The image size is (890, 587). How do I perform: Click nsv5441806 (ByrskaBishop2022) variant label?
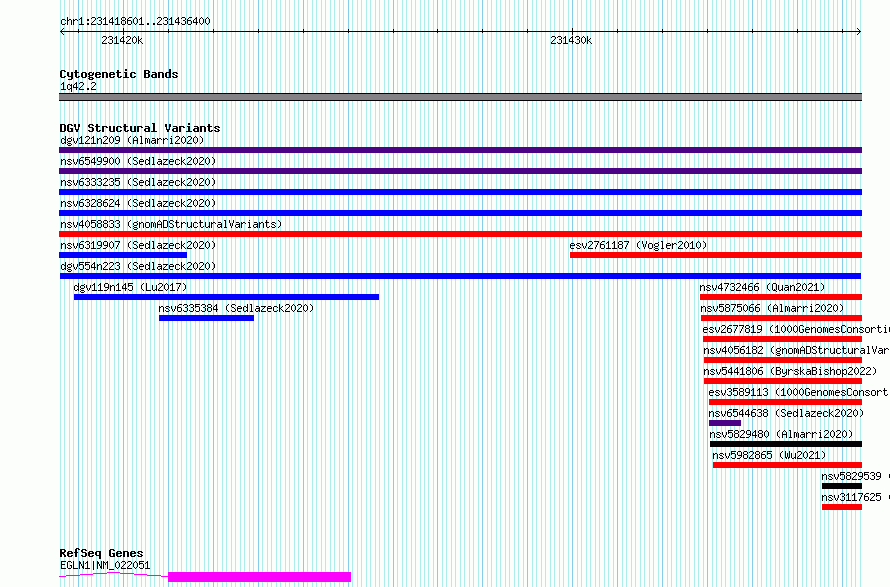coord(790,371)
